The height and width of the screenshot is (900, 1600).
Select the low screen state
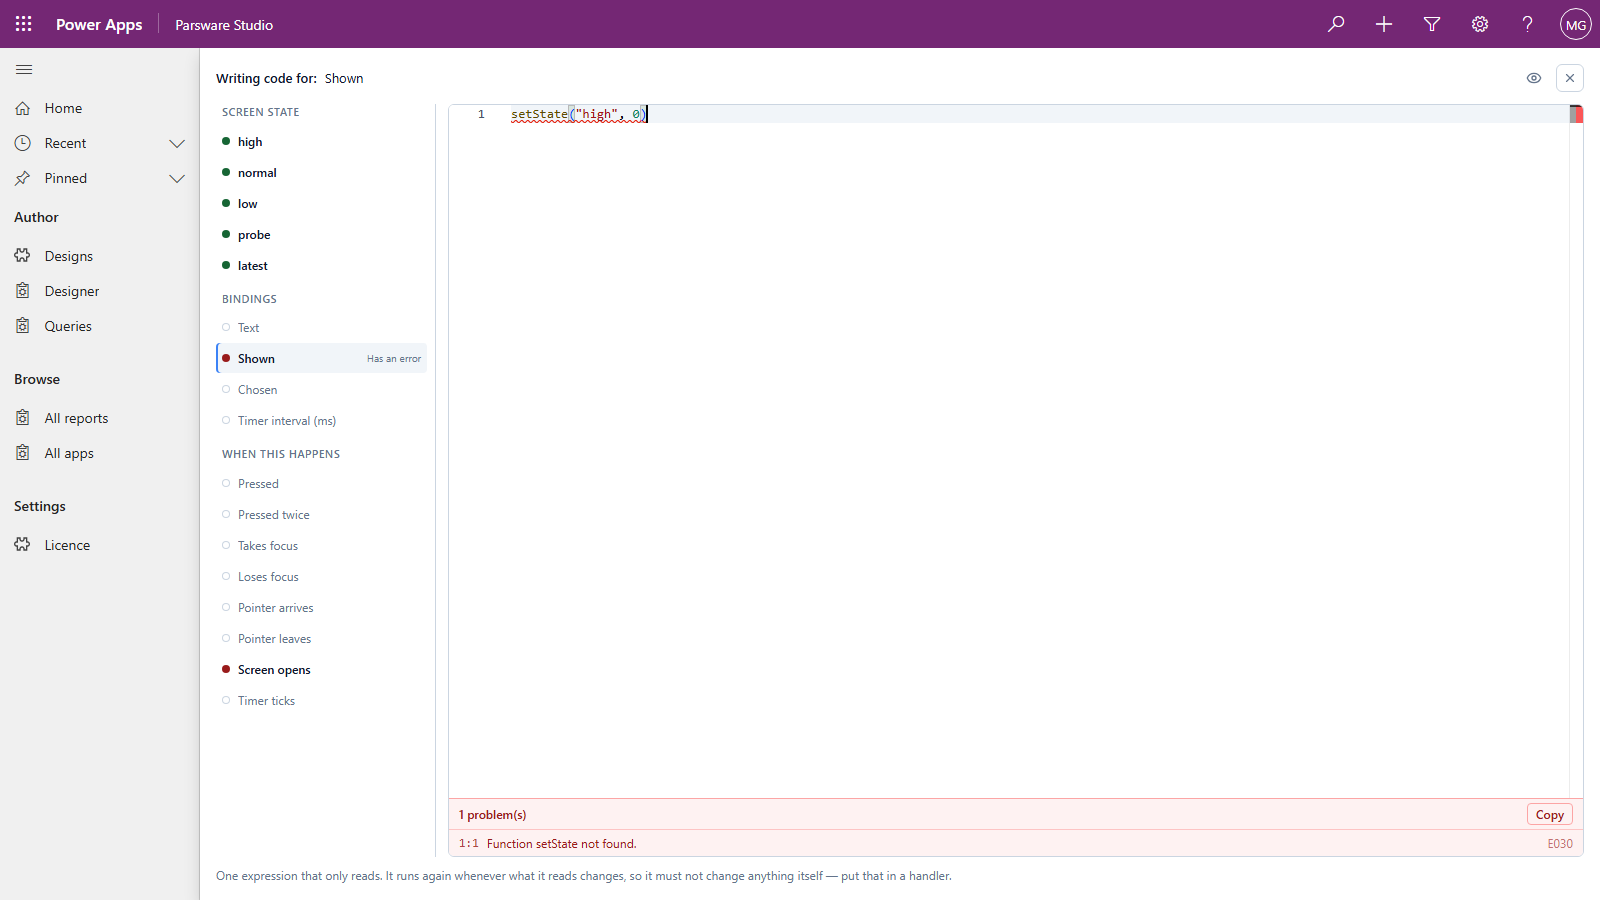pyautogui.click(x=321, y=204)
